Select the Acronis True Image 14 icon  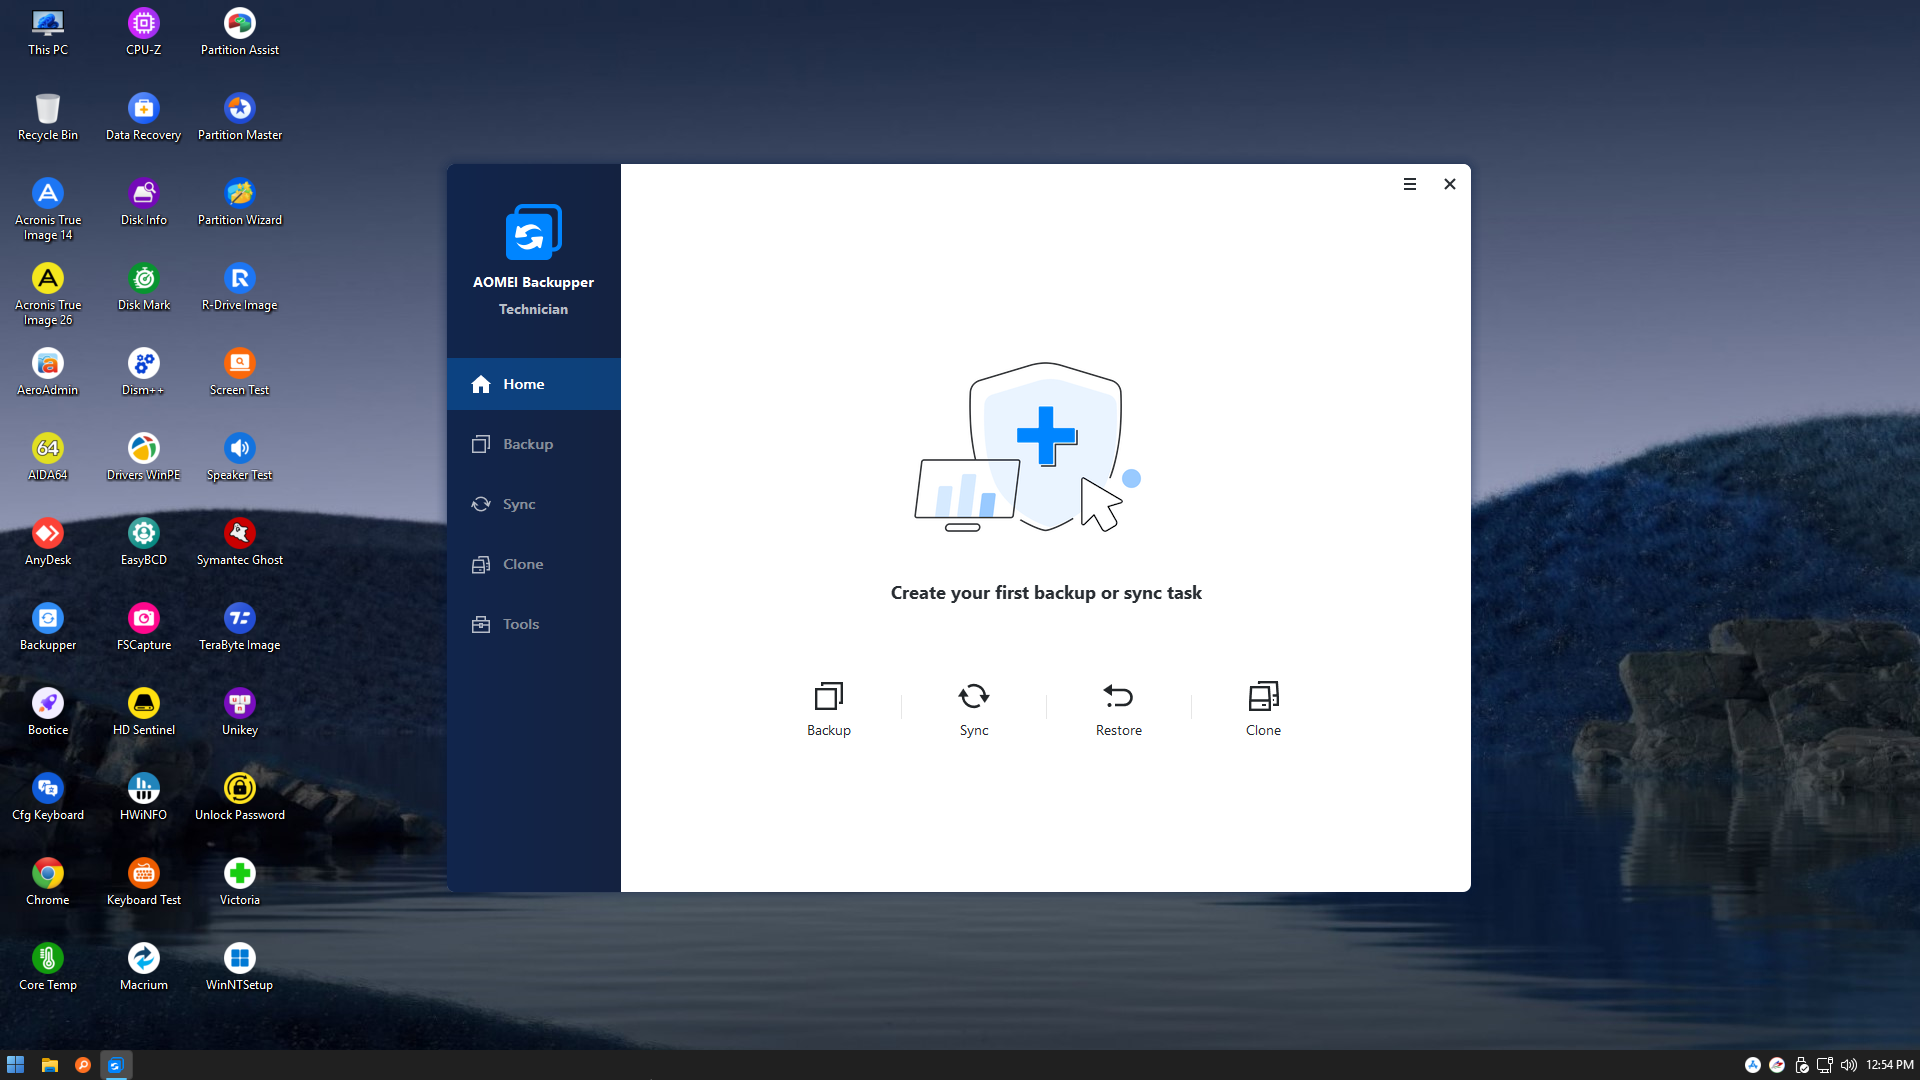[x=48, y=209]
